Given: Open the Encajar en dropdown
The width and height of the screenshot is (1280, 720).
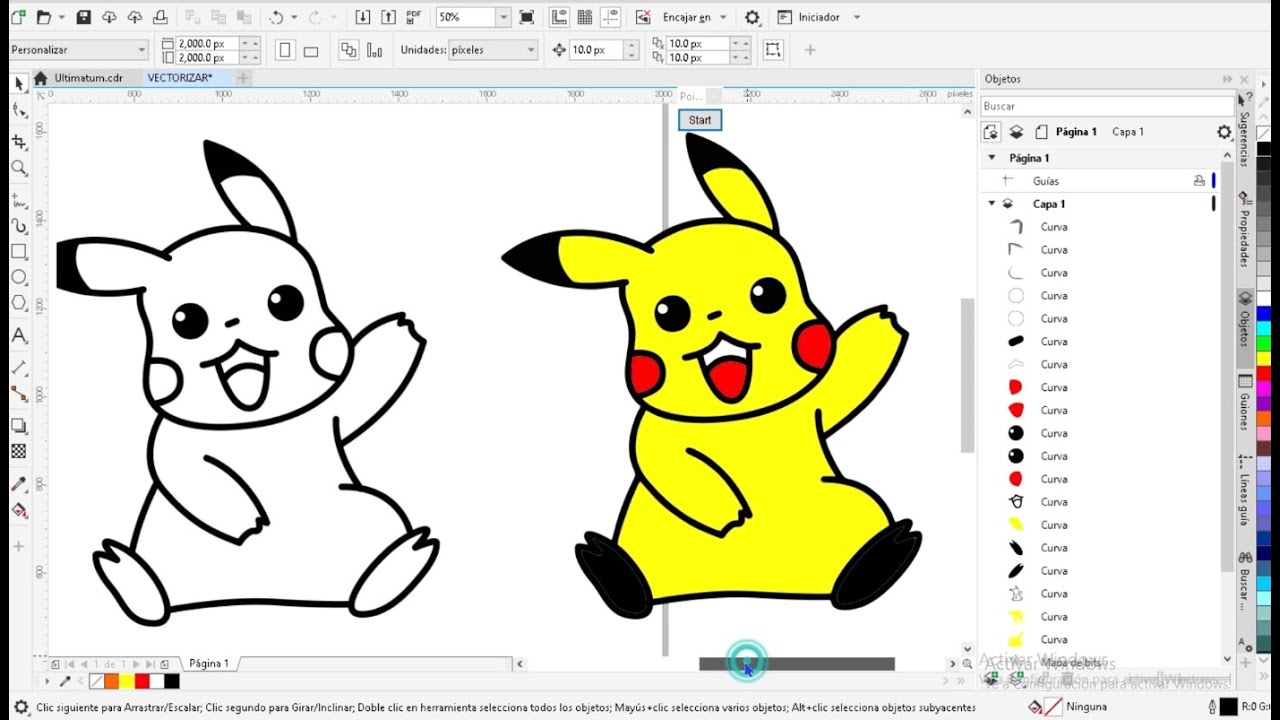Looking at the screenshot, I should (724, 17).
